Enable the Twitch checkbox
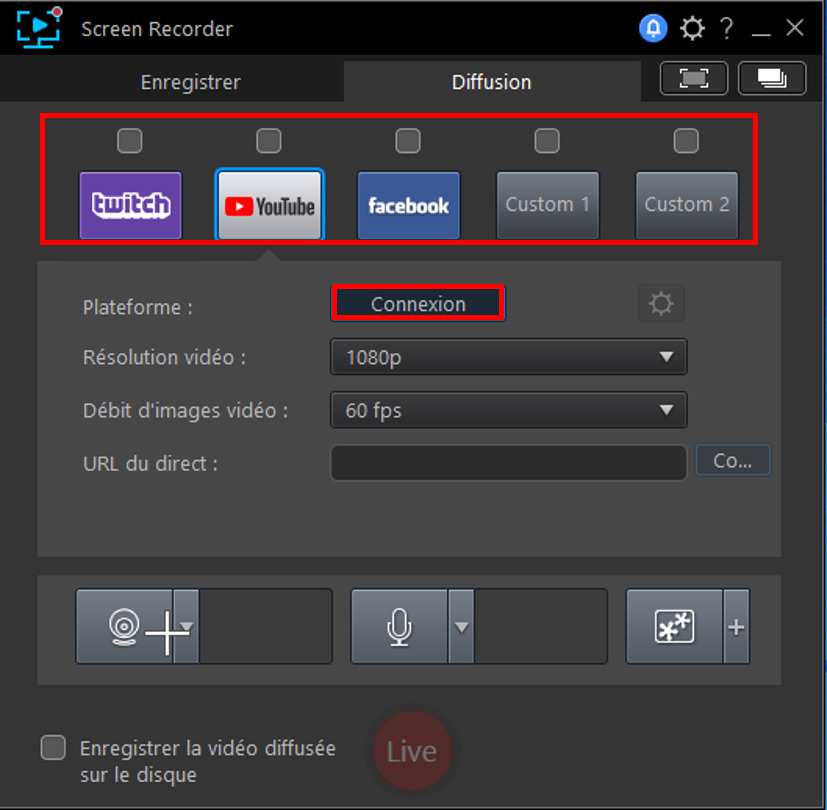827x810 pixels. (x=129, y=140)
